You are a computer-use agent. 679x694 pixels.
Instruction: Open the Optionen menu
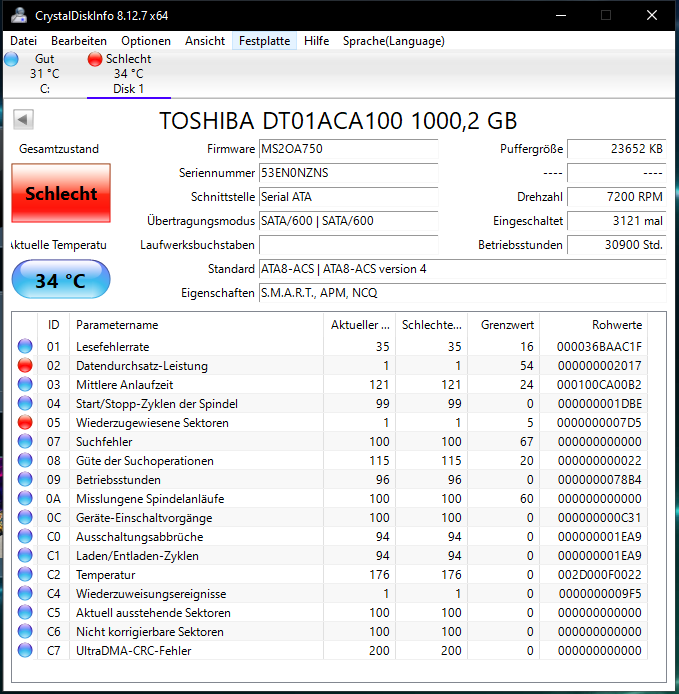tap(146, 41)
